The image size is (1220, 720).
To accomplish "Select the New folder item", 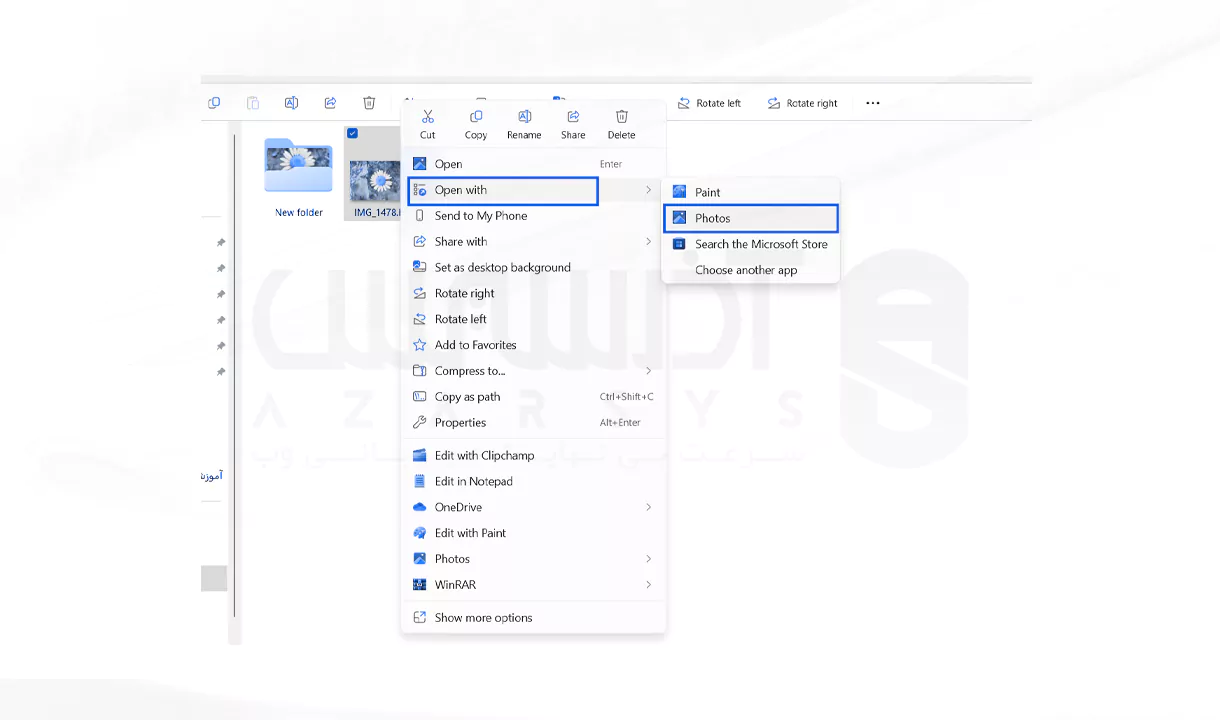I will tap(299, 178).
